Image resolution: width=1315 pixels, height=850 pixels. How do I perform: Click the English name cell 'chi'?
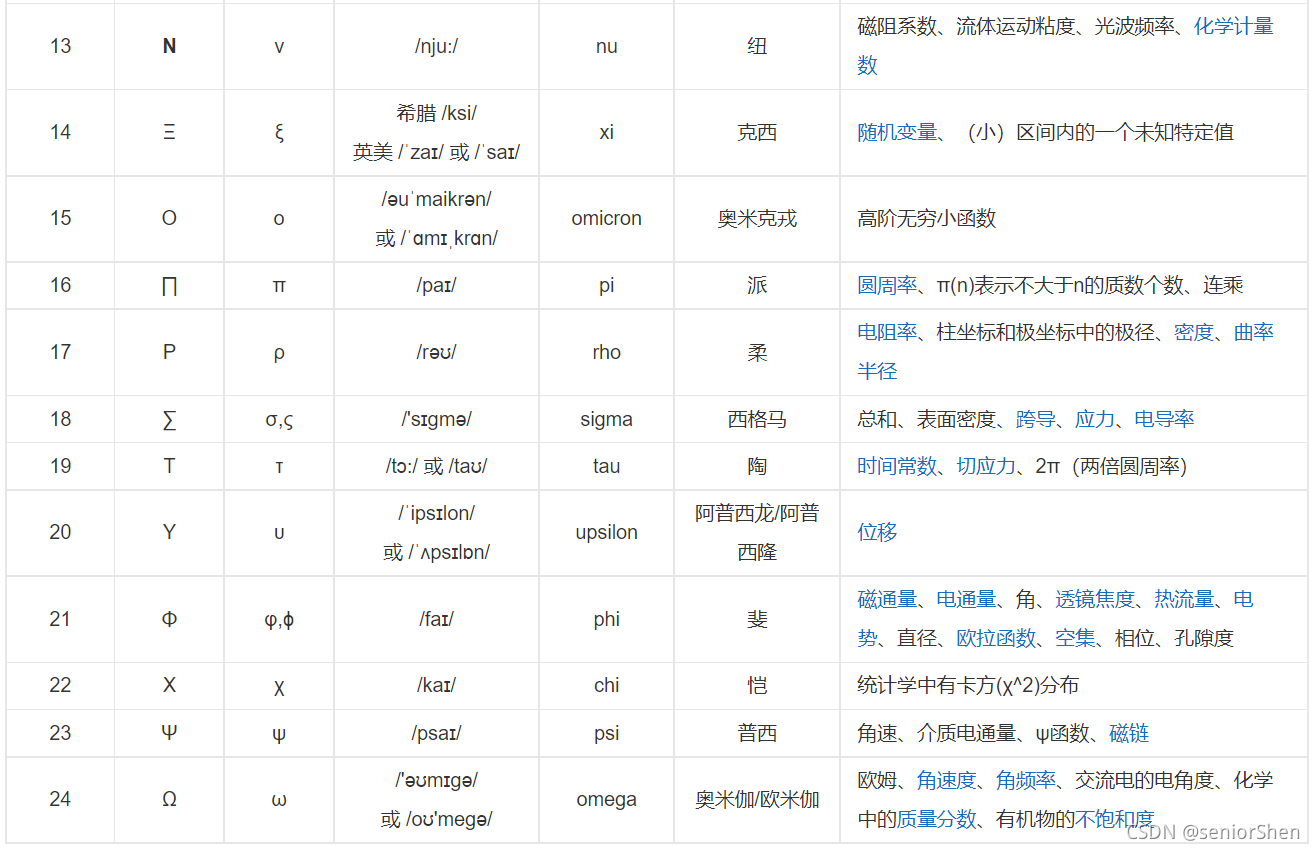pyautogui.click(x=606, y=685)
